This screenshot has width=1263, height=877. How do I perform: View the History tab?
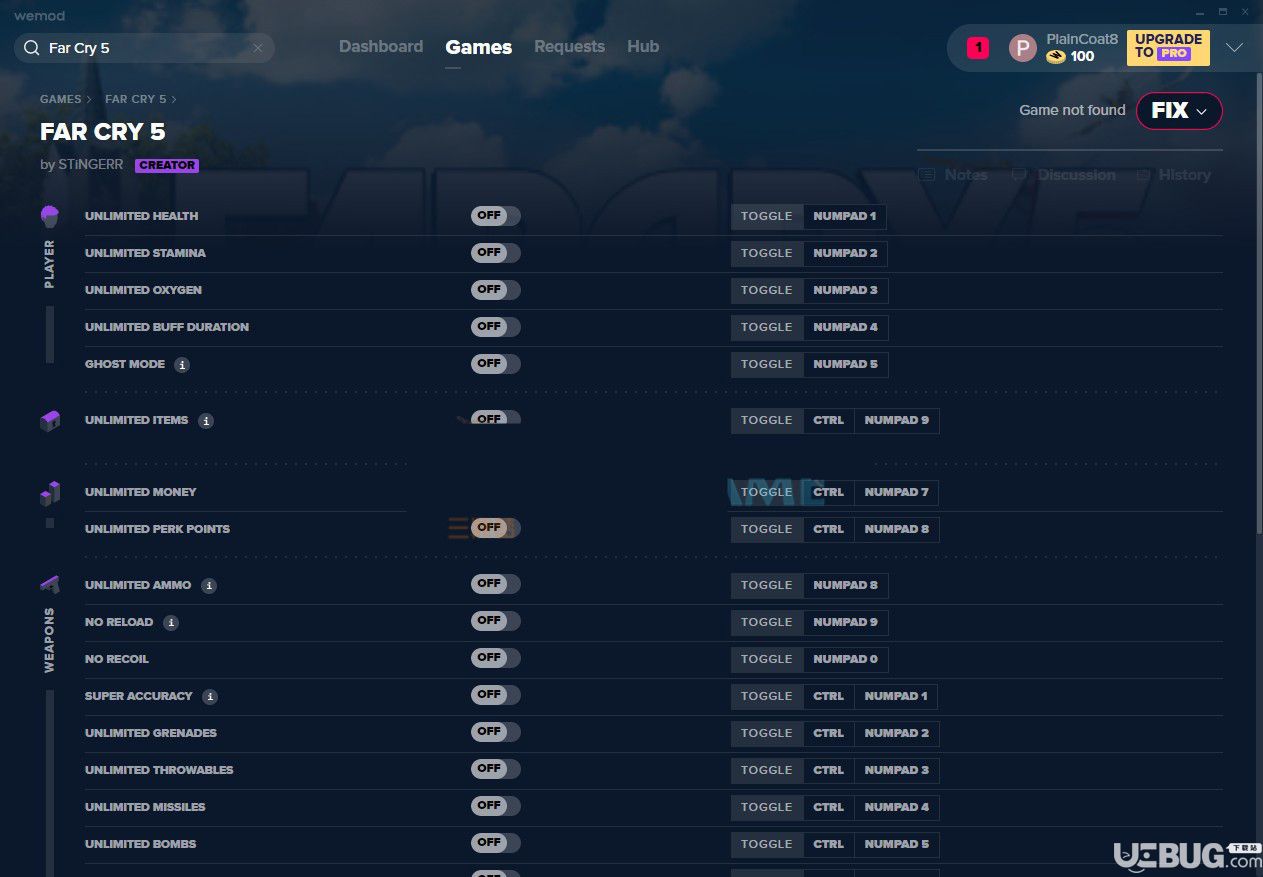[1173, 175]
